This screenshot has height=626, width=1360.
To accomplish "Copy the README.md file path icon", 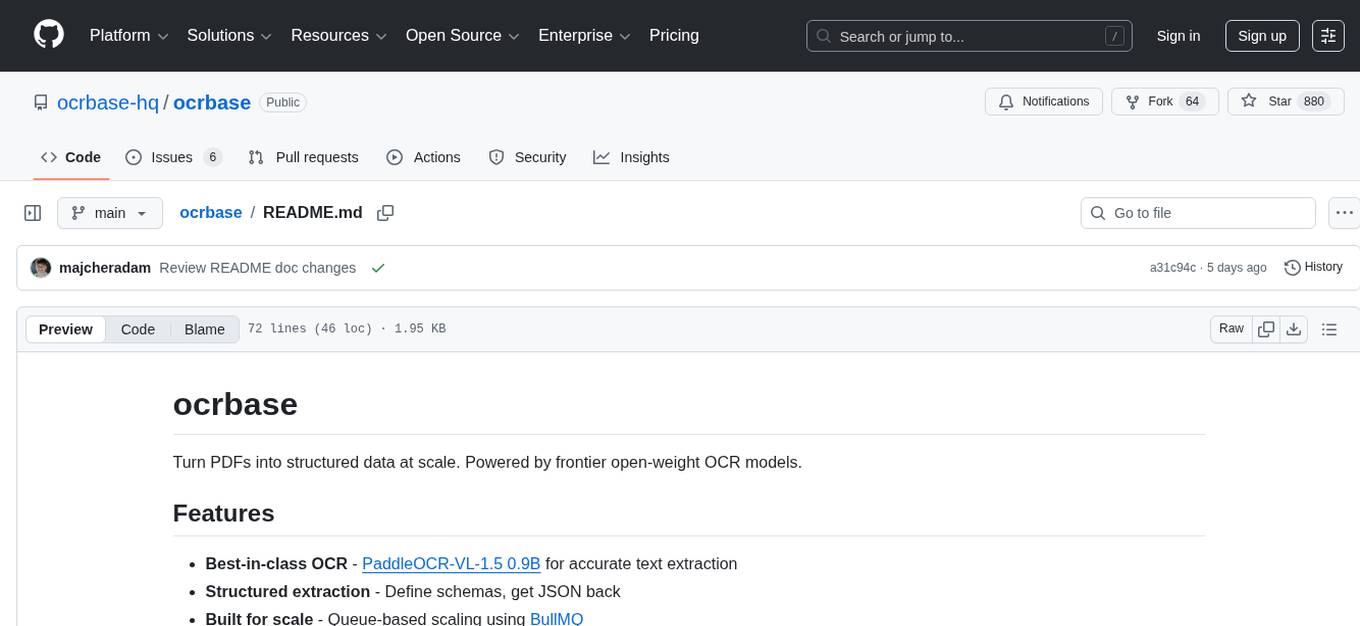I will (x=385, y=212).
